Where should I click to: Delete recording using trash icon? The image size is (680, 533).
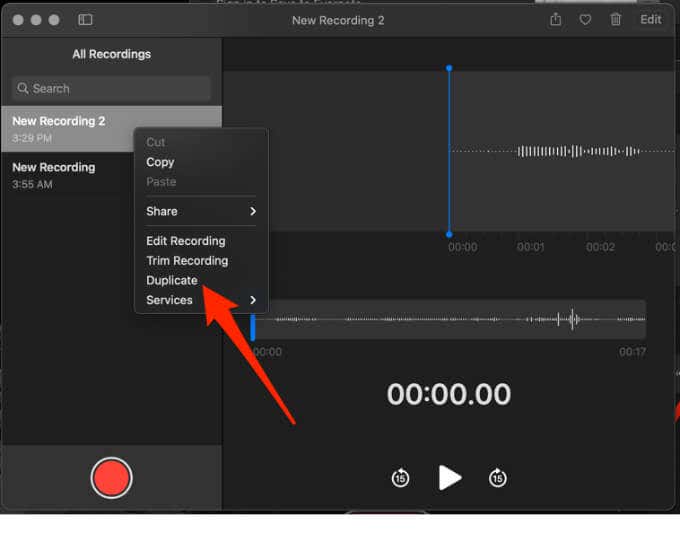click(616, 20)
